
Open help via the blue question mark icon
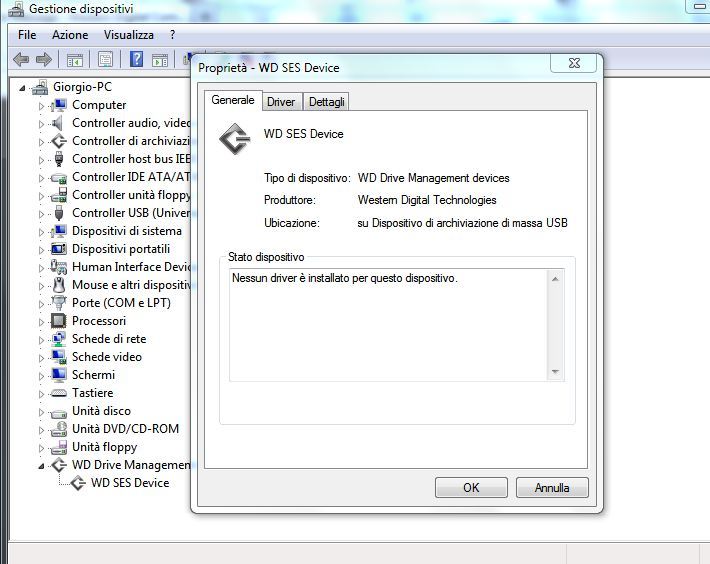click(136, 59)
